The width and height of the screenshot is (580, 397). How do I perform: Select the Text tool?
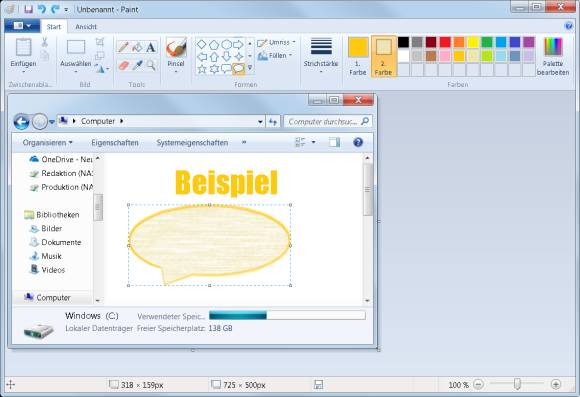pos(151,47)
